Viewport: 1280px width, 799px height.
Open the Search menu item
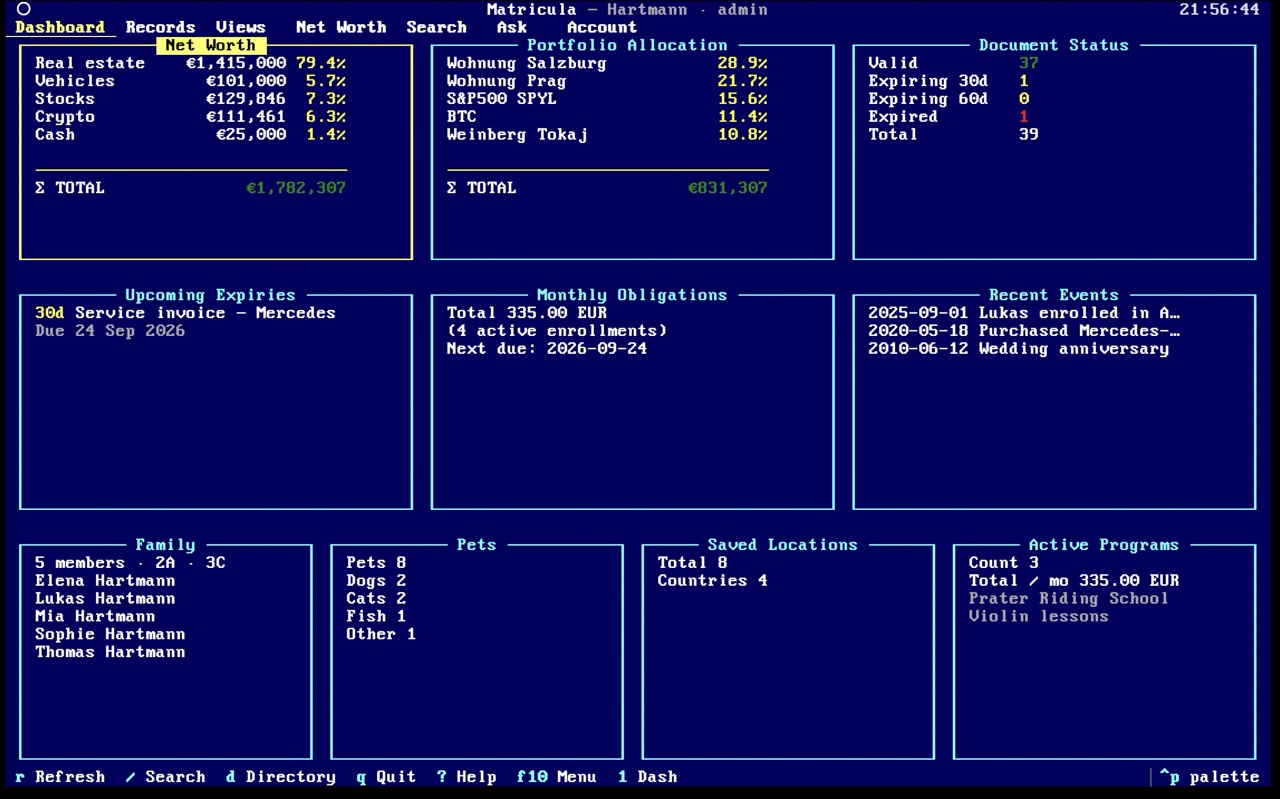tap(436, 27)
